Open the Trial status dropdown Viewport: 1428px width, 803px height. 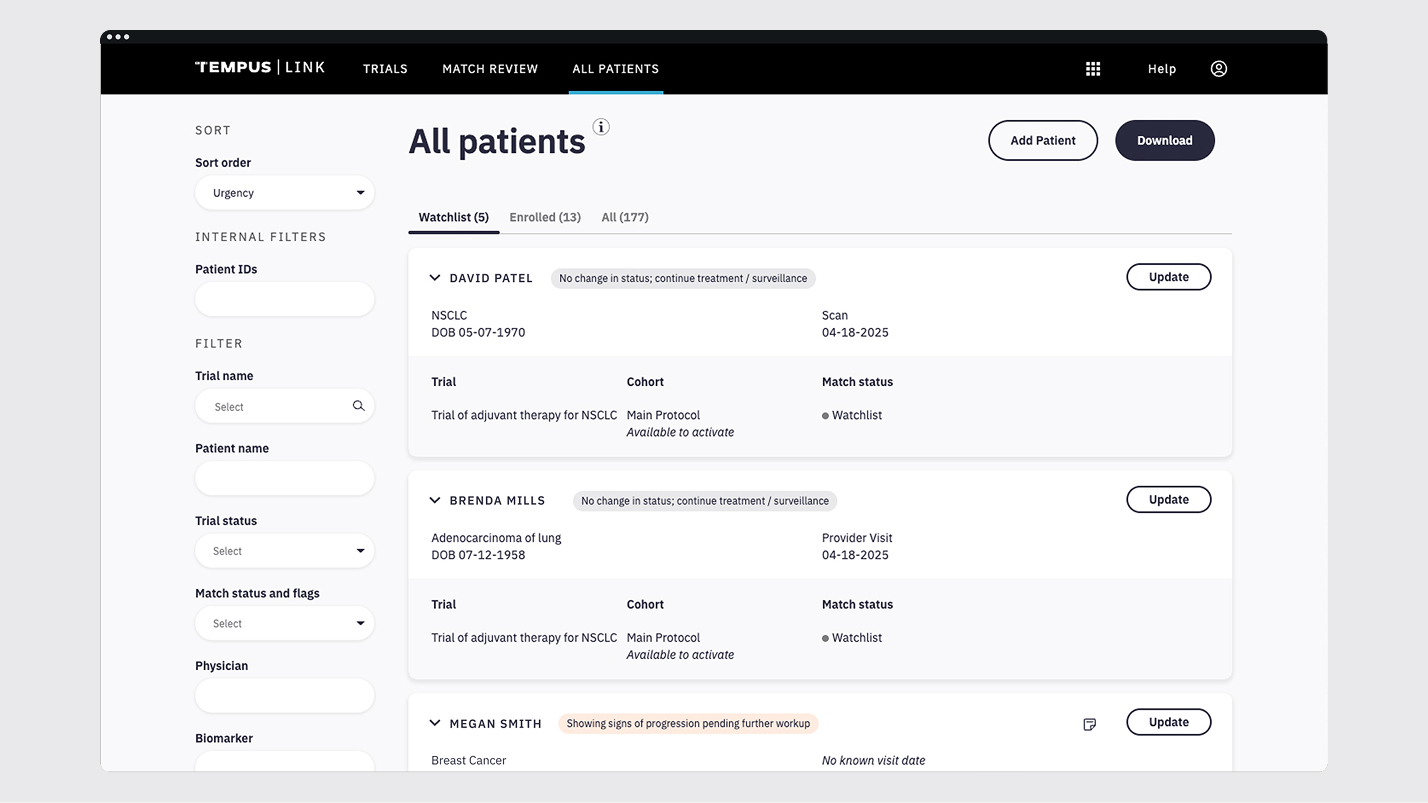285,551
